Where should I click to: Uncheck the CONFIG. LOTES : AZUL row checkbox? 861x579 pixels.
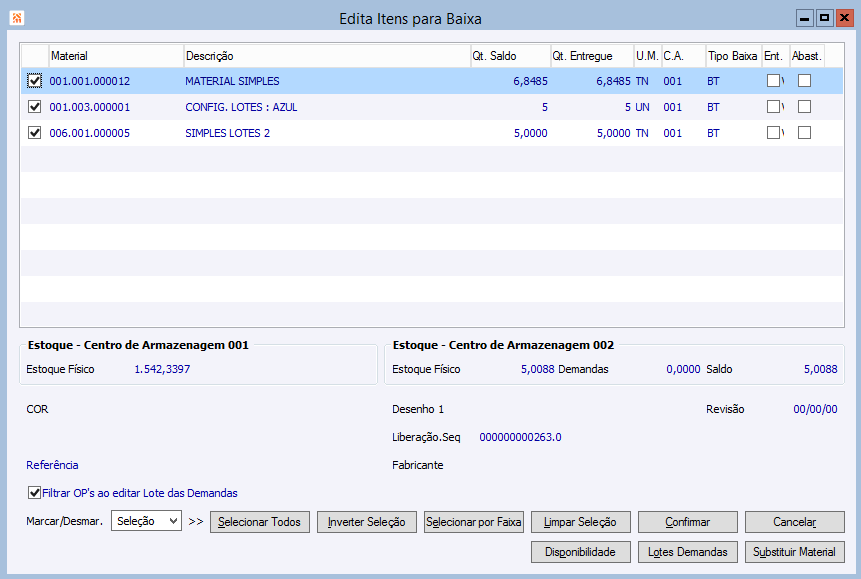click(x=35, y=107)
